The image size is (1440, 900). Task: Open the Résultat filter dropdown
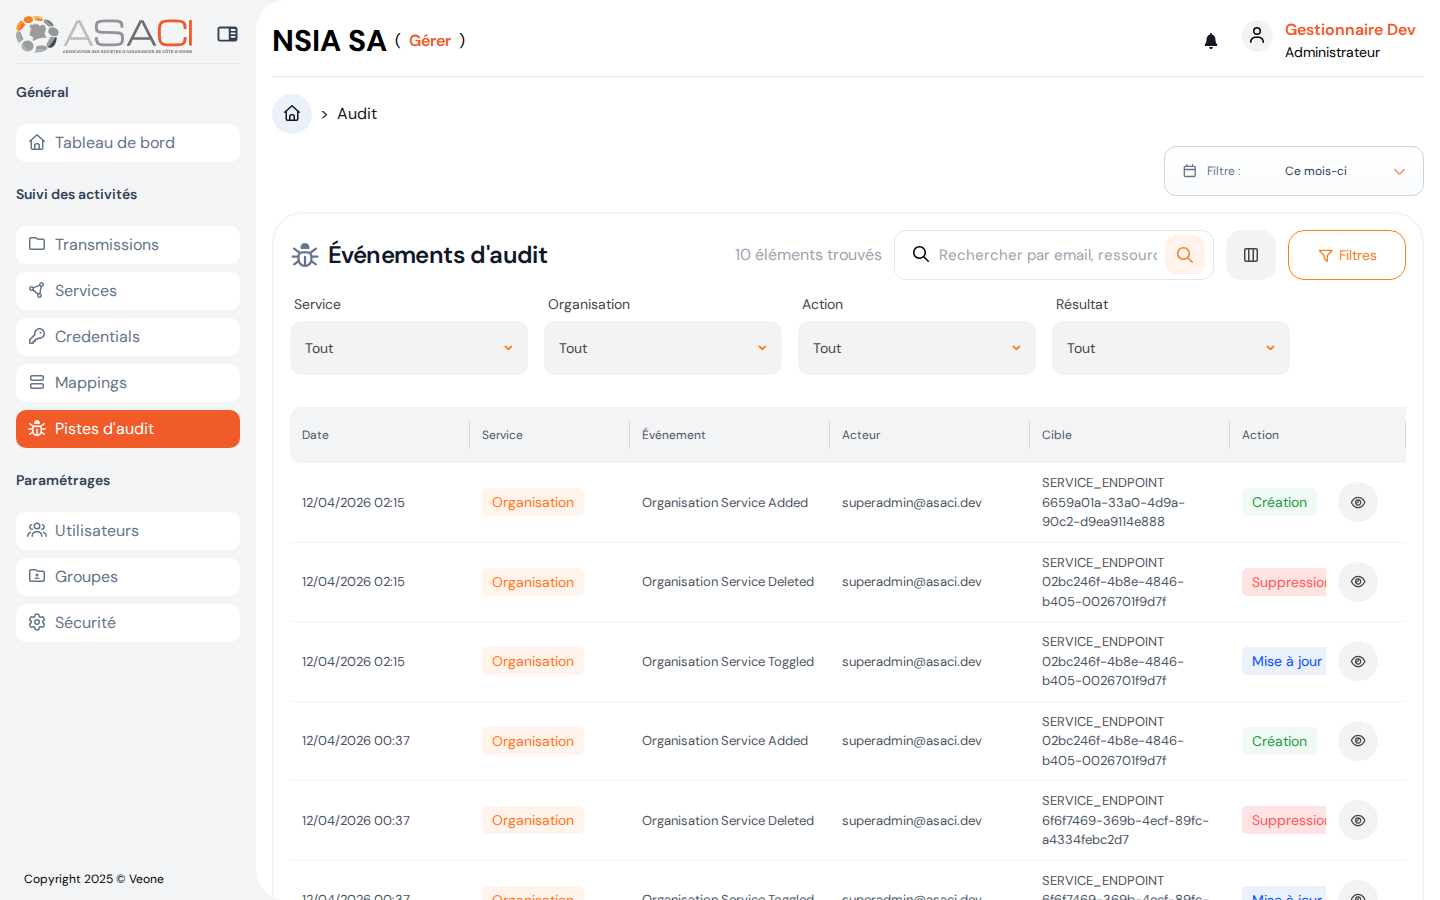click(1170, 348)
